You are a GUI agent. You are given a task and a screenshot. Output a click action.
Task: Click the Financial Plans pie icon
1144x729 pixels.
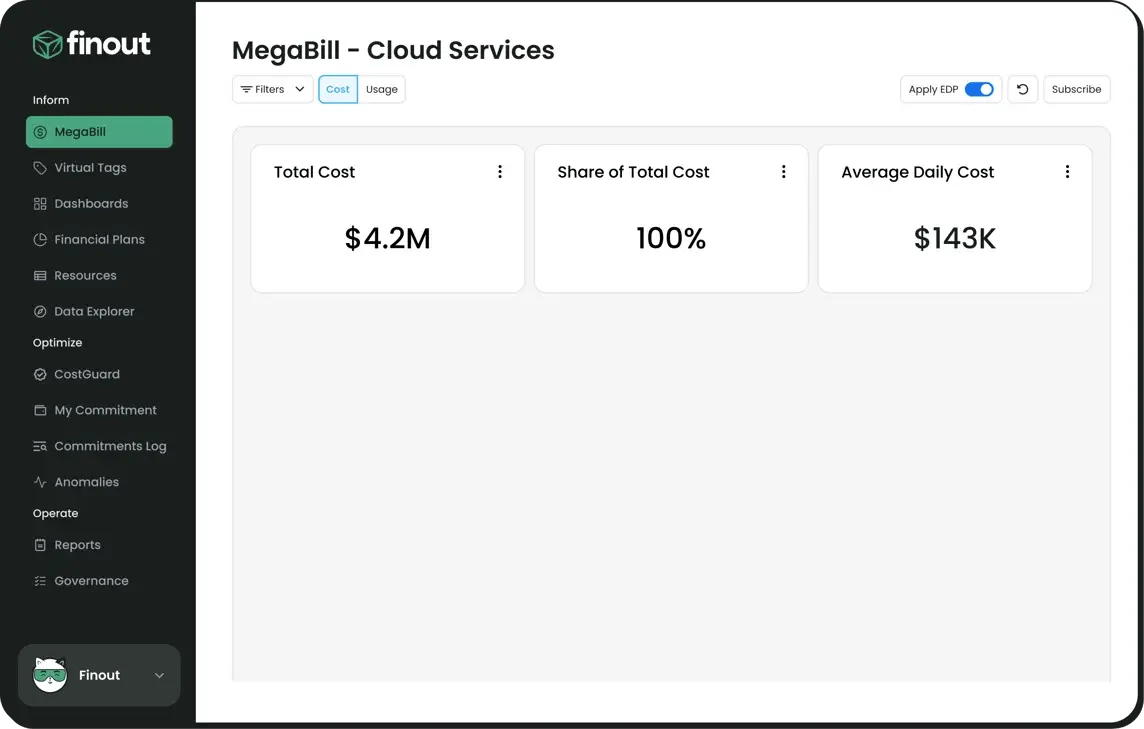point(40,239)
